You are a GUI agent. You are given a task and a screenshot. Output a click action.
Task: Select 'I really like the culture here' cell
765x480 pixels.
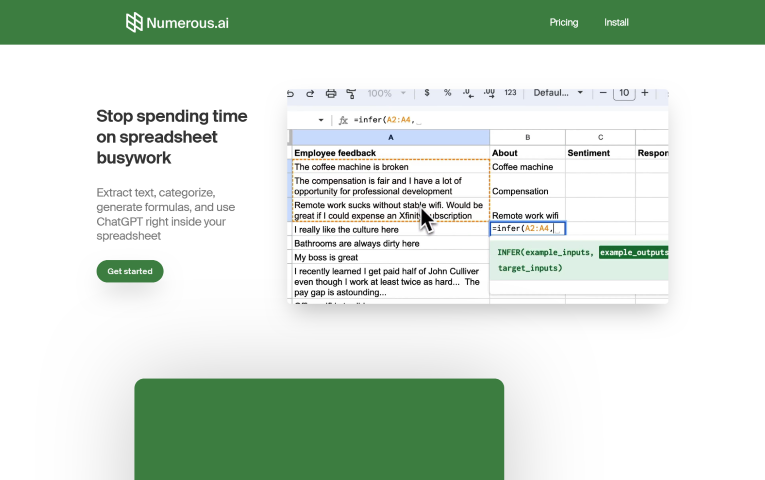click(x=391, y=229)
